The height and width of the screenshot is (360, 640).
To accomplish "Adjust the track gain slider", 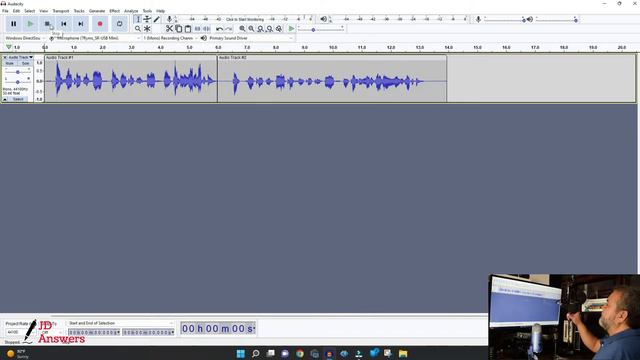I will click(18, 72).
